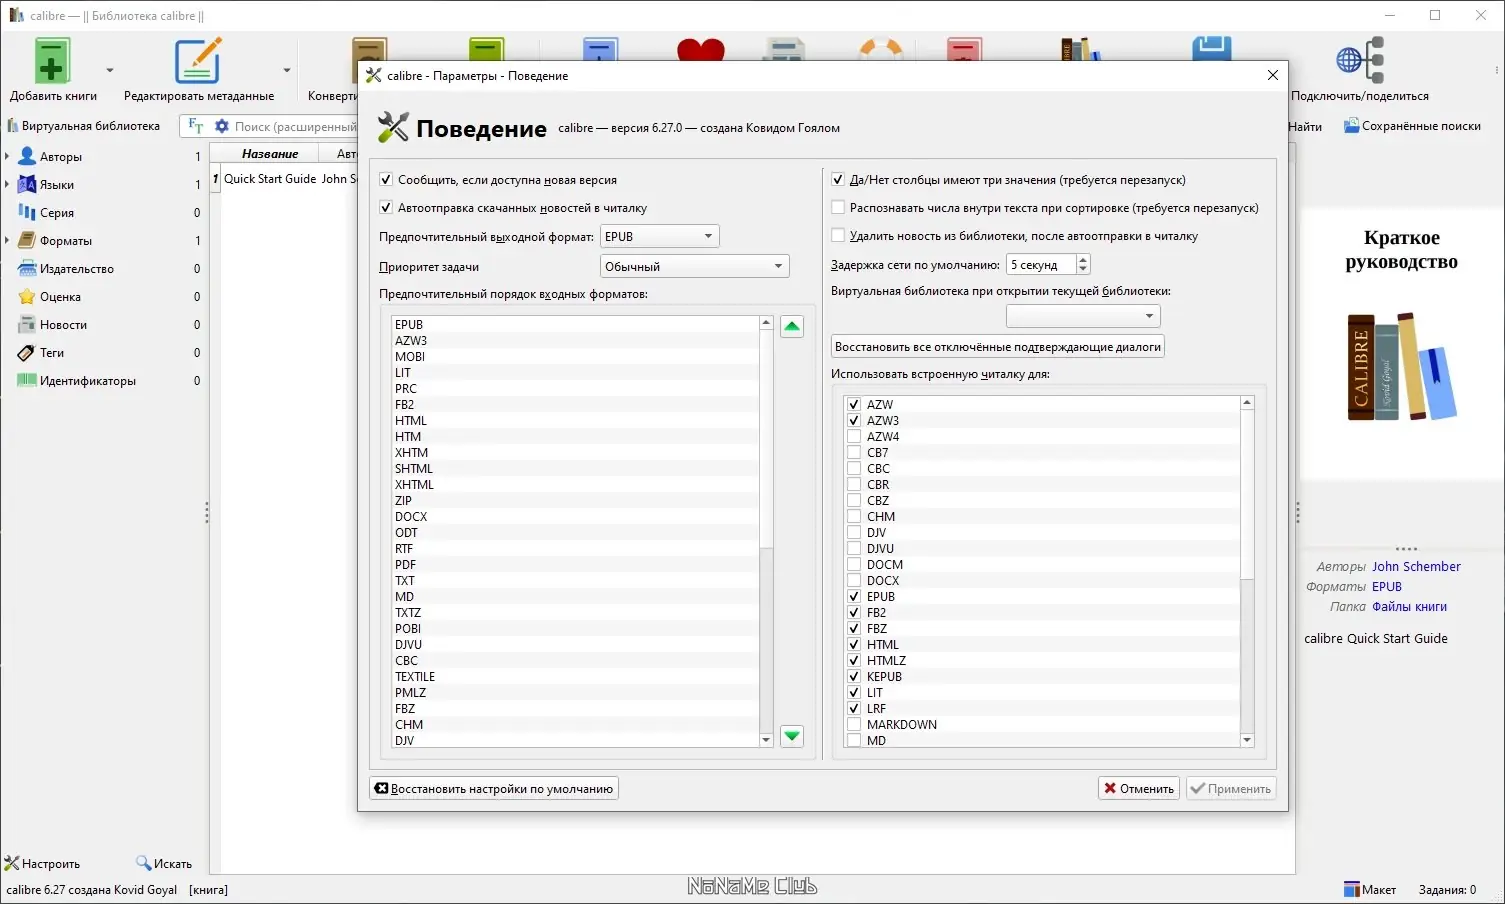This screenshot has height=904, width=1505.
Task: Enable delete news after auto-send
Action: (838, 236)
